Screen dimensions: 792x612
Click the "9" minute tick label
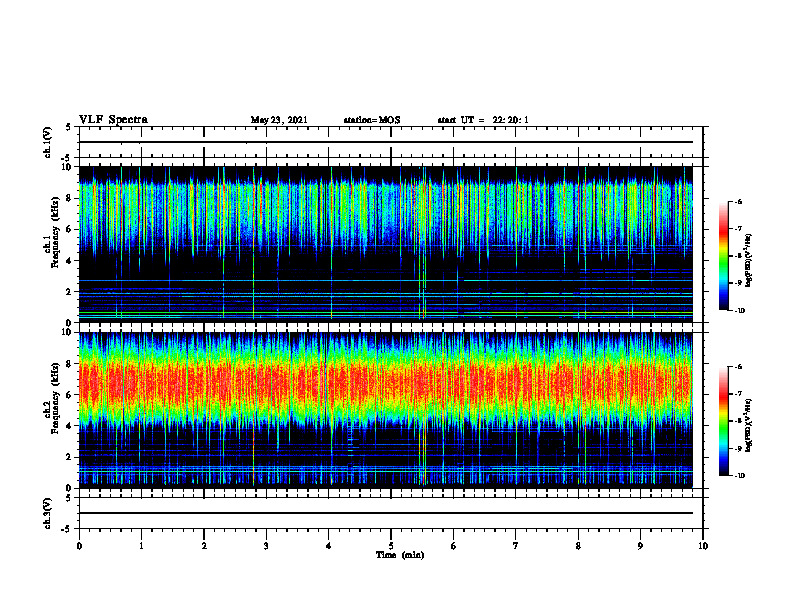coord(640,546)
